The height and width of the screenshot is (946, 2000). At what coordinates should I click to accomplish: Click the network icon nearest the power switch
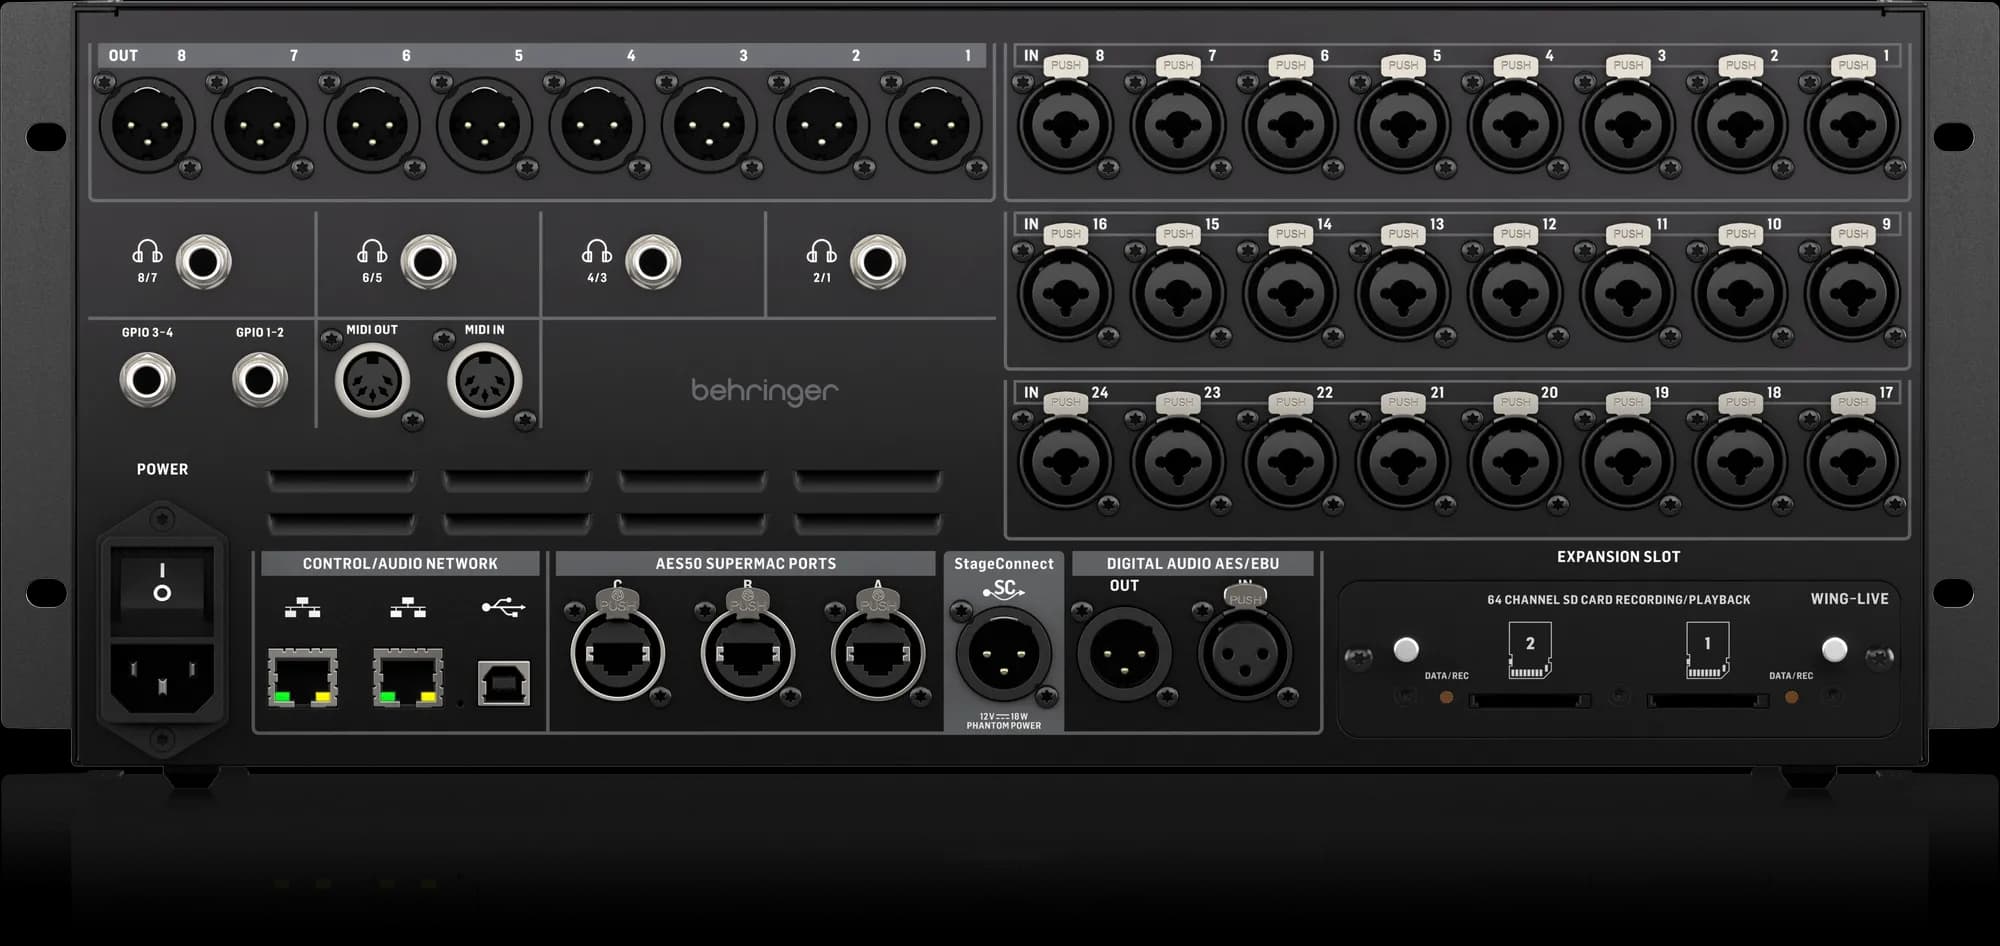coord(302,607)
